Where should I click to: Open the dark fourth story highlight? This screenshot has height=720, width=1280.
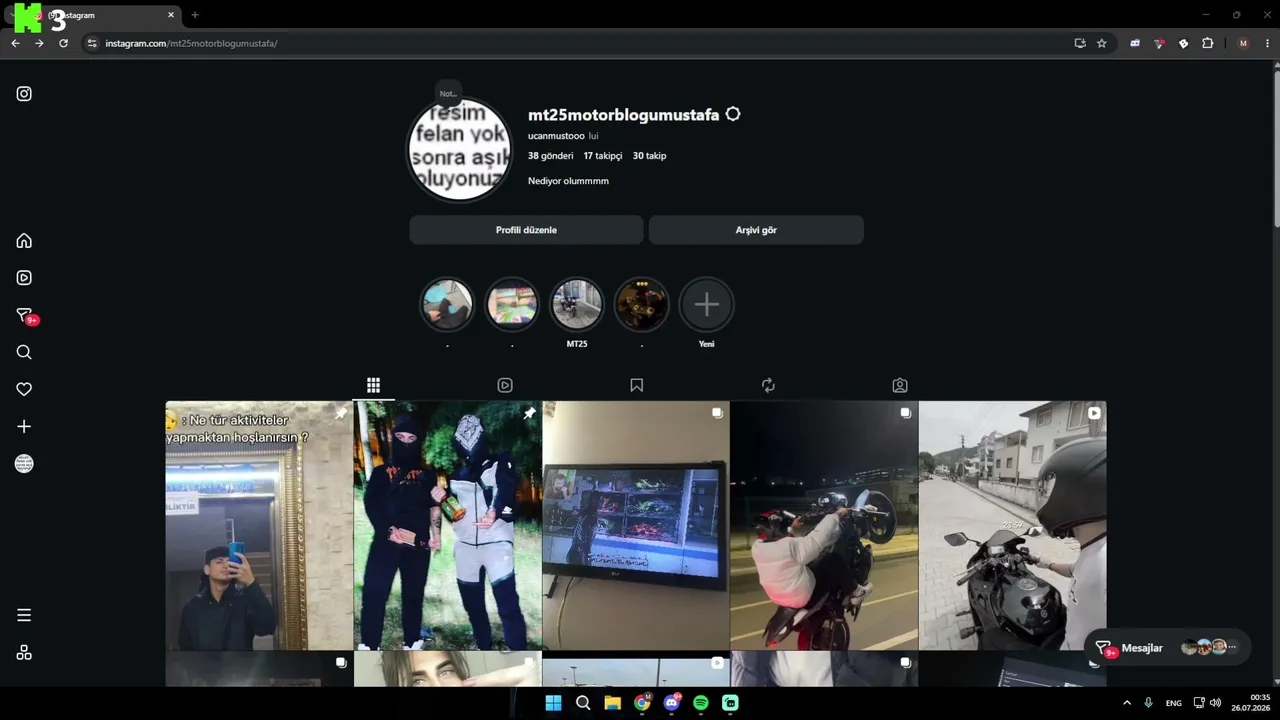[x=642, y=305]
